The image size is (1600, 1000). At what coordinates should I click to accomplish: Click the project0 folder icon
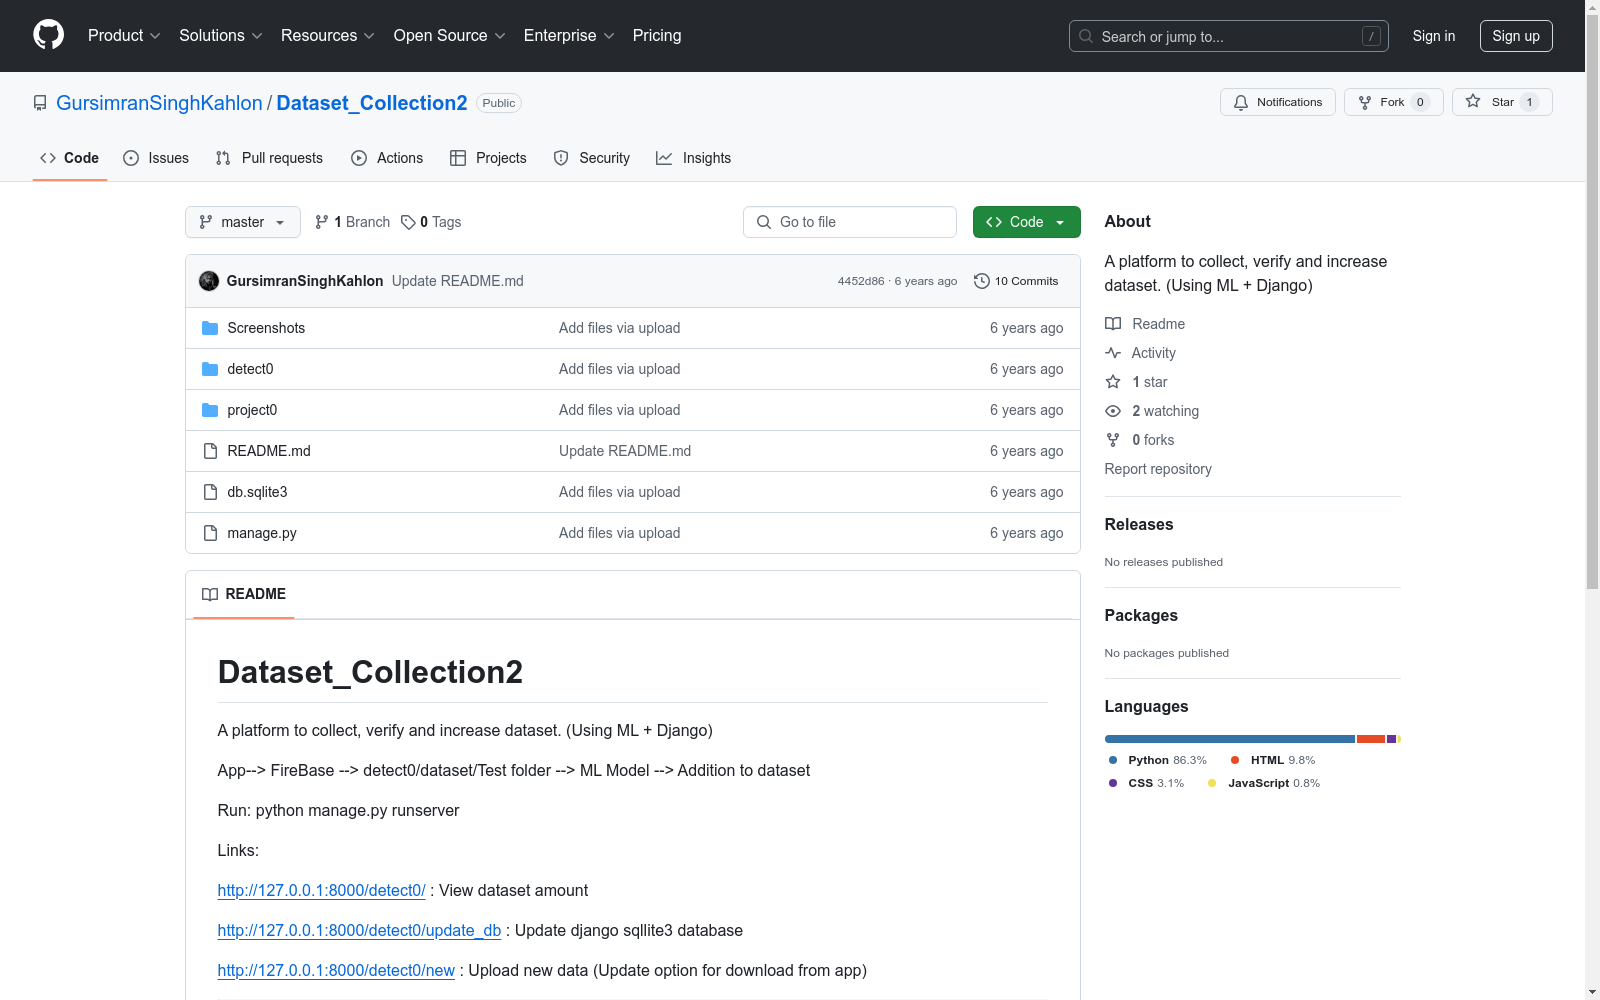click(210, 410)
